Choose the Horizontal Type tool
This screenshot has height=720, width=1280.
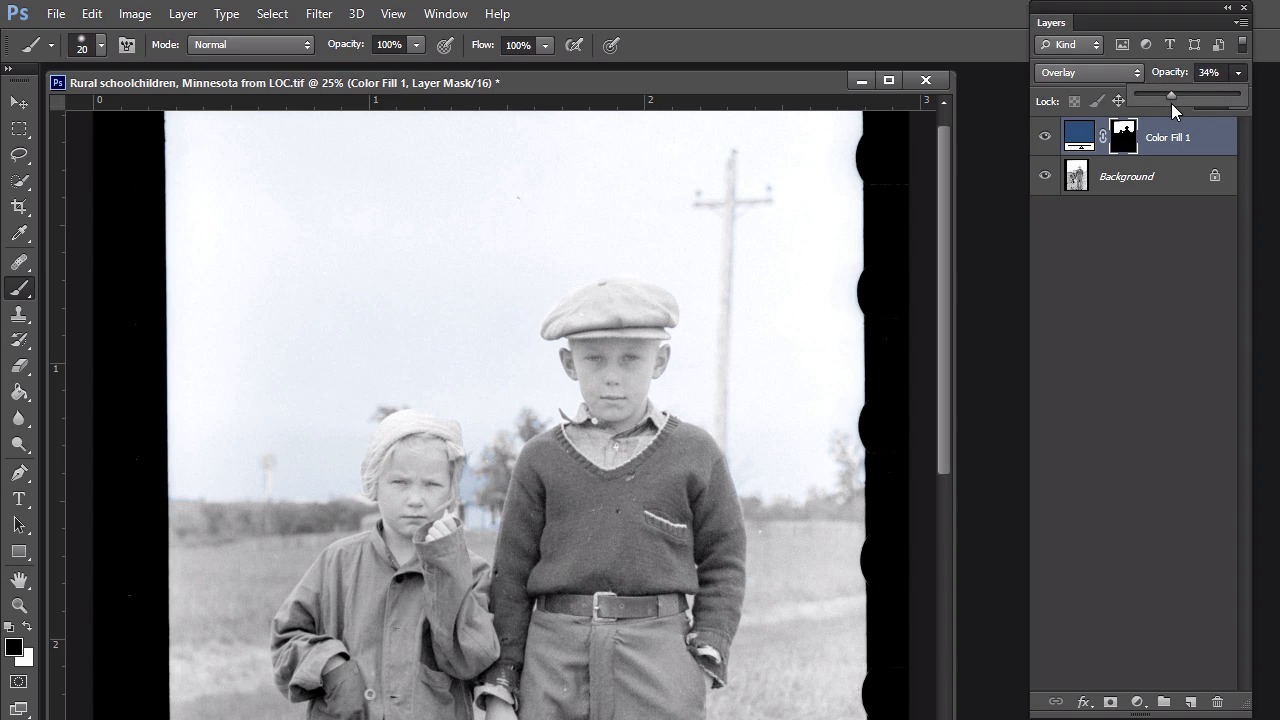[x=19, y=499]
